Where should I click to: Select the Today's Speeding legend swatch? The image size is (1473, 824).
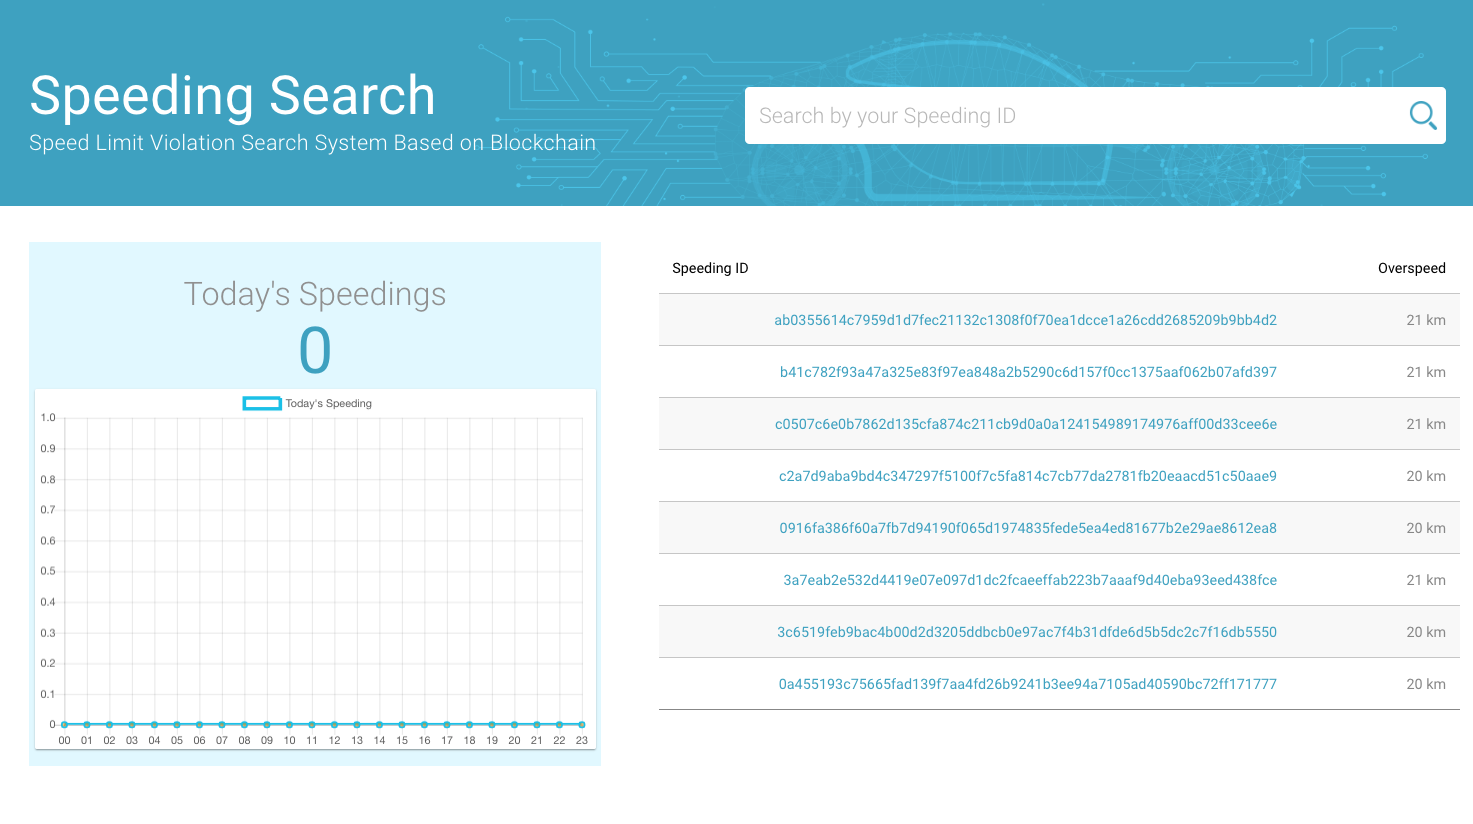(259, 403)
